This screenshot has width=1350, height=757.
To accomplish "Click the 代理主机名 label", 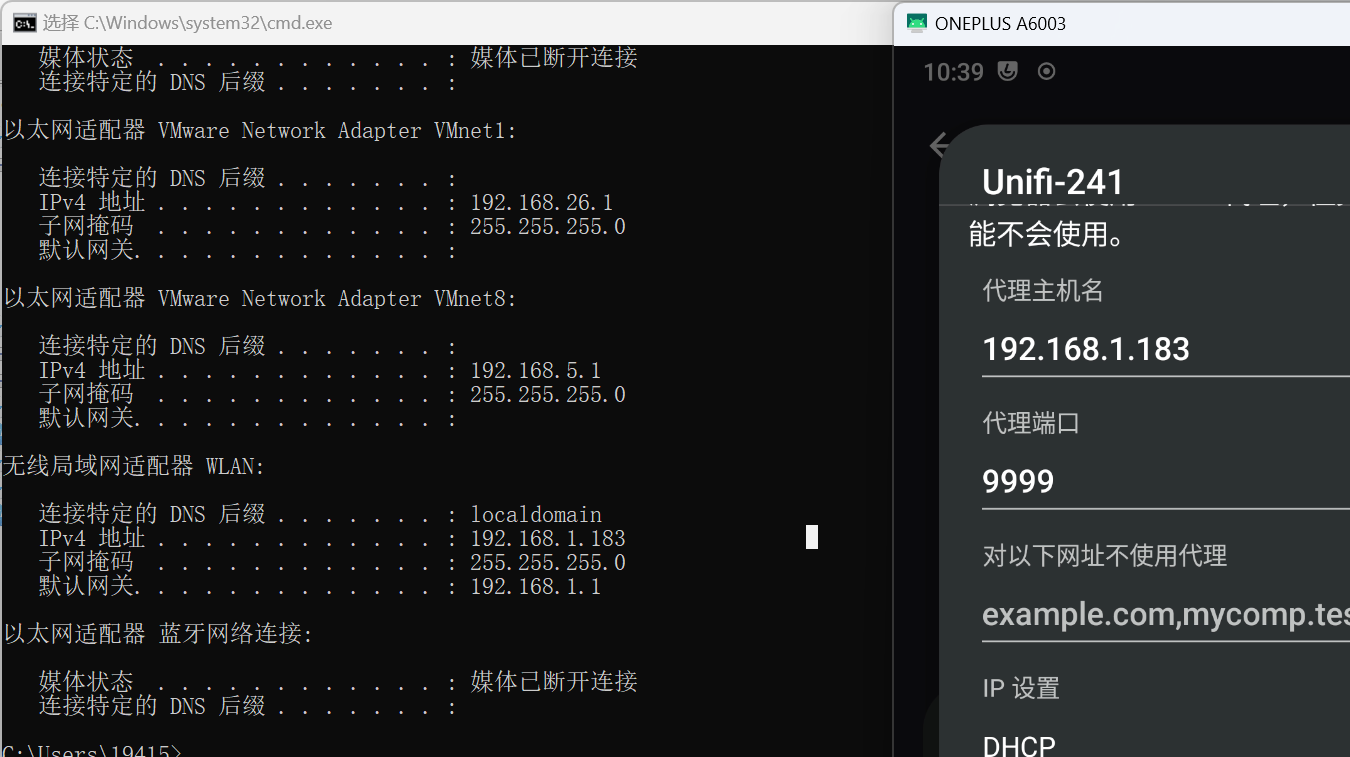I will pos(1043,291).
